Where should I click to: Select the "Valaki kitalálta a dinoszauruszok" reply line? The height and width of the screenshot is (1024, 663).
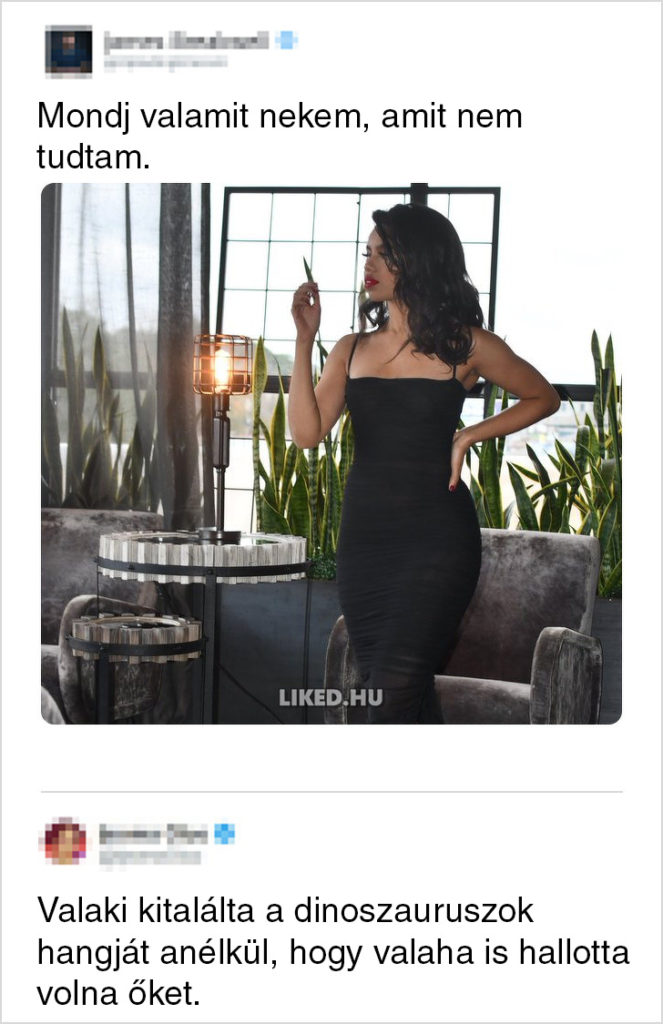tap(285, 911)
